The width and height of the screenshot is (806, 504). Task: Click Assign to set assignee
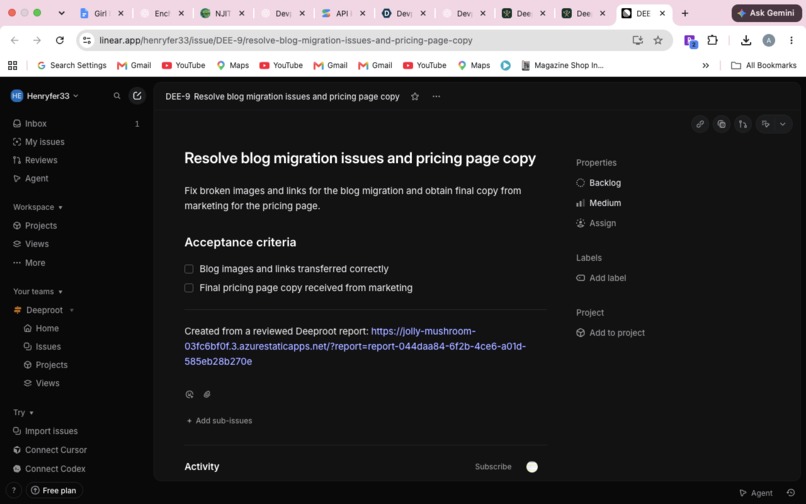(596, 223)
